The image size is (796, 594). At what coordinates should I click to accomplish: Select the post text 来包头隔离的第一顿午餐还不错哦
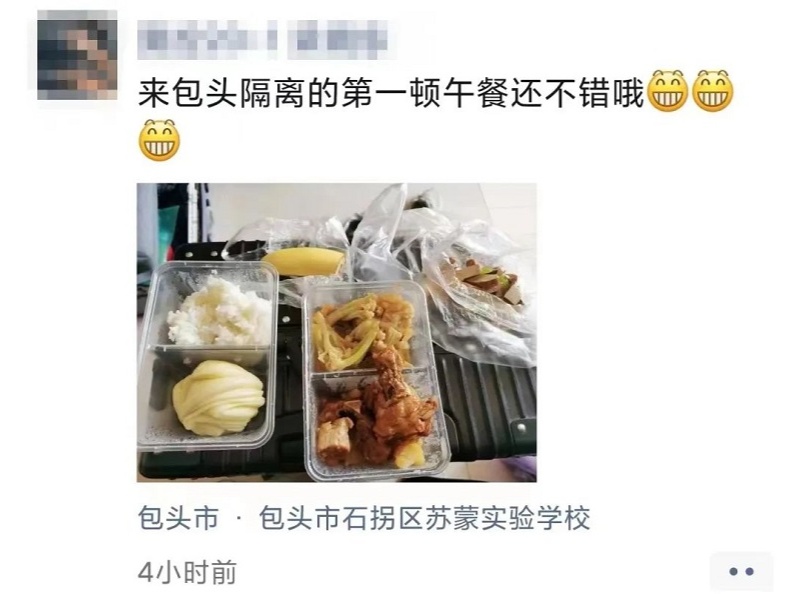(391, 92)
